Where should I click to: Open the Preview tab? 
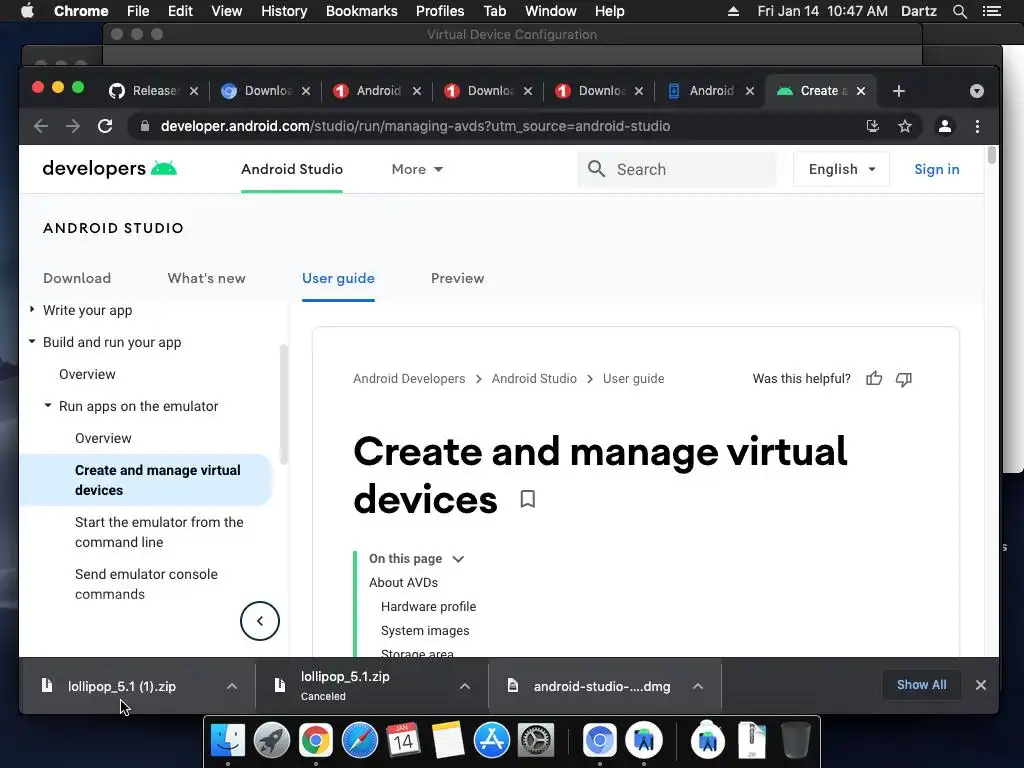pyautogui.click(x=457, y=278)
